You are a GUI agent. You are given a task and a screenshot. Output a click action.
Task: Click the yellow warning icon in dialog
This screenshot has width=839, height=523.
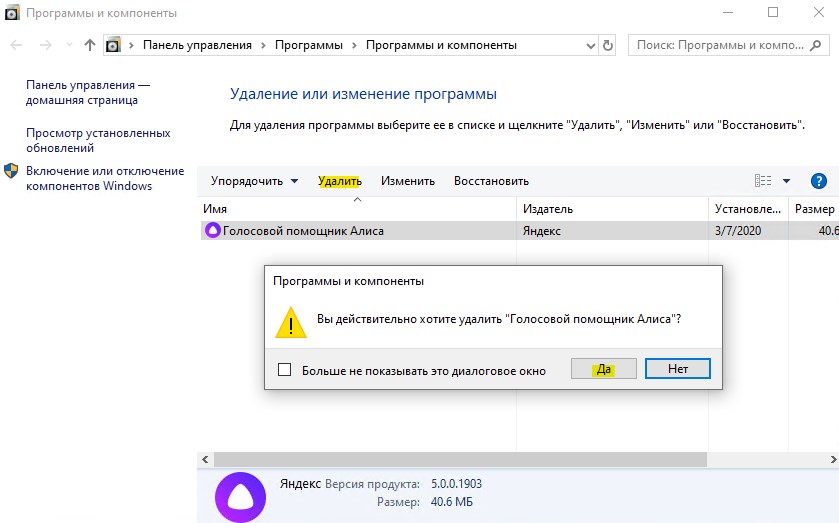pyautogui.click(x=291, y=323)
